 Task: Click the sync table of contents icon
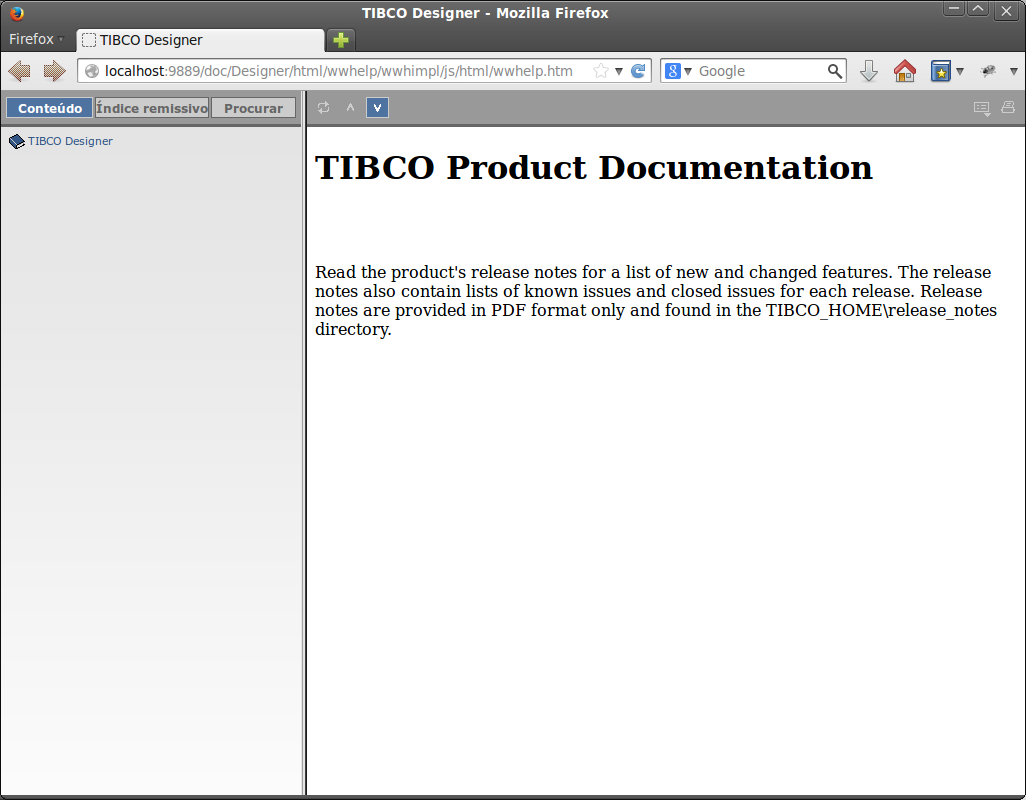(323, 108)
